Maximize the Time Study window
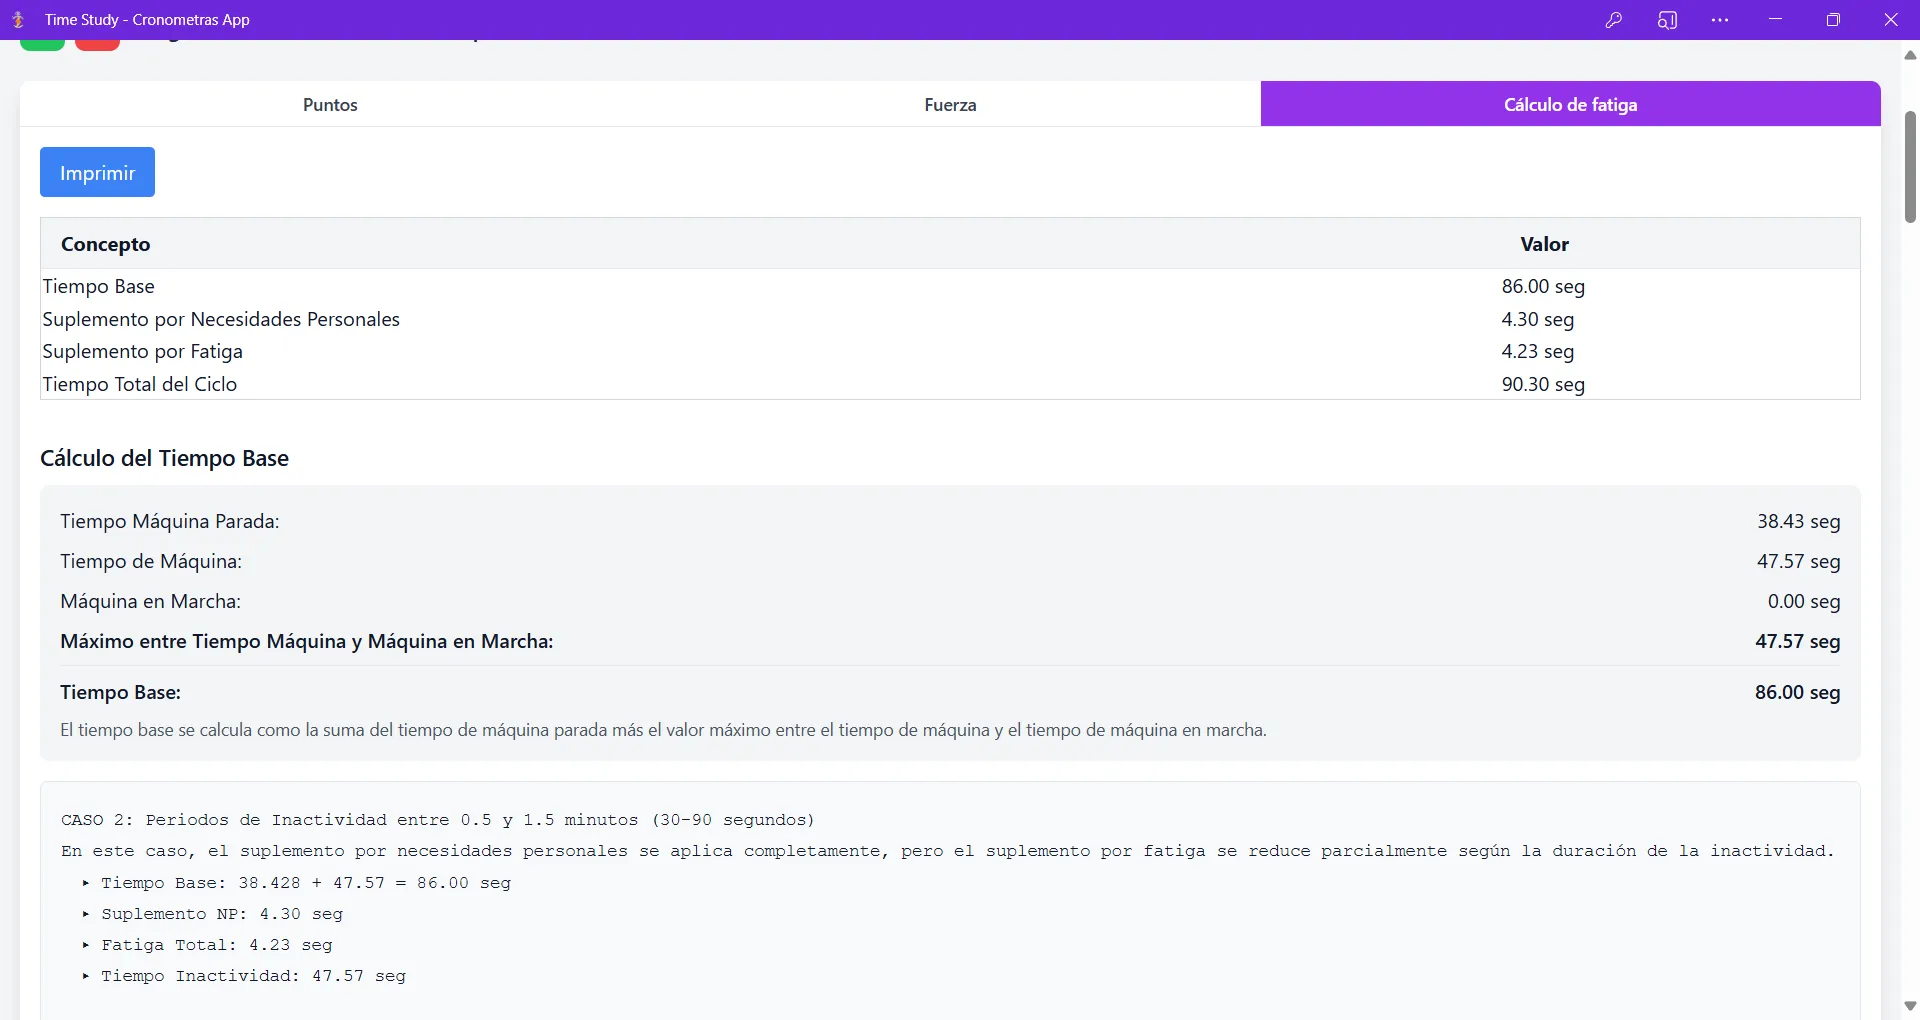1920x1020 pixels. point(1833,20)
